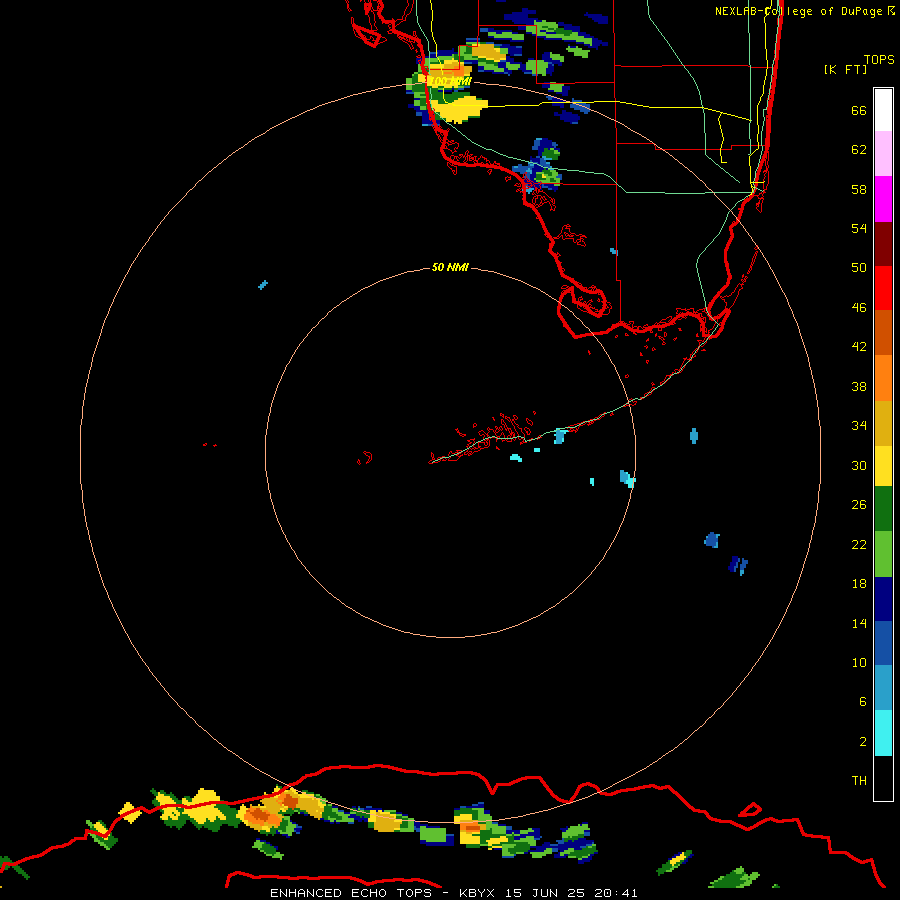Click the legend value 42
The height and width of the screenshot is (900, 900).
(859, 347)
